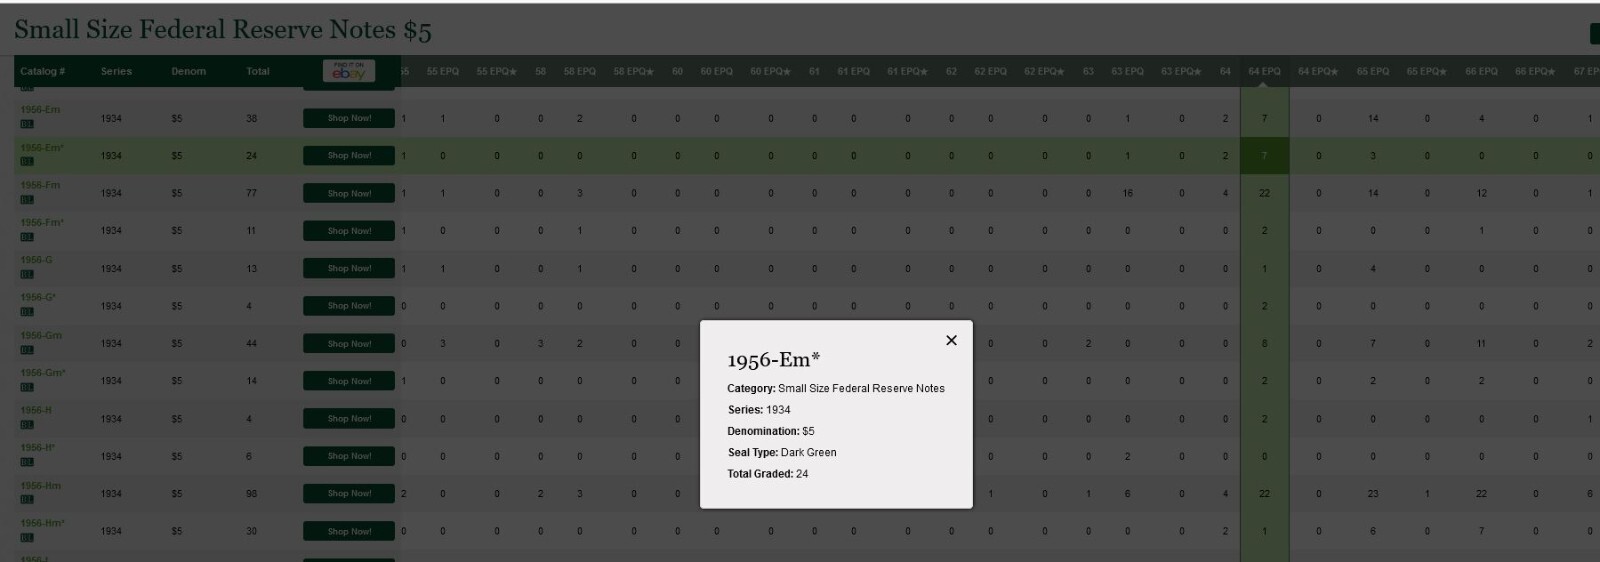This screenshot has height=562, width=1600.
Task: Click the badge icon under 1956-G
Action: 27,274
